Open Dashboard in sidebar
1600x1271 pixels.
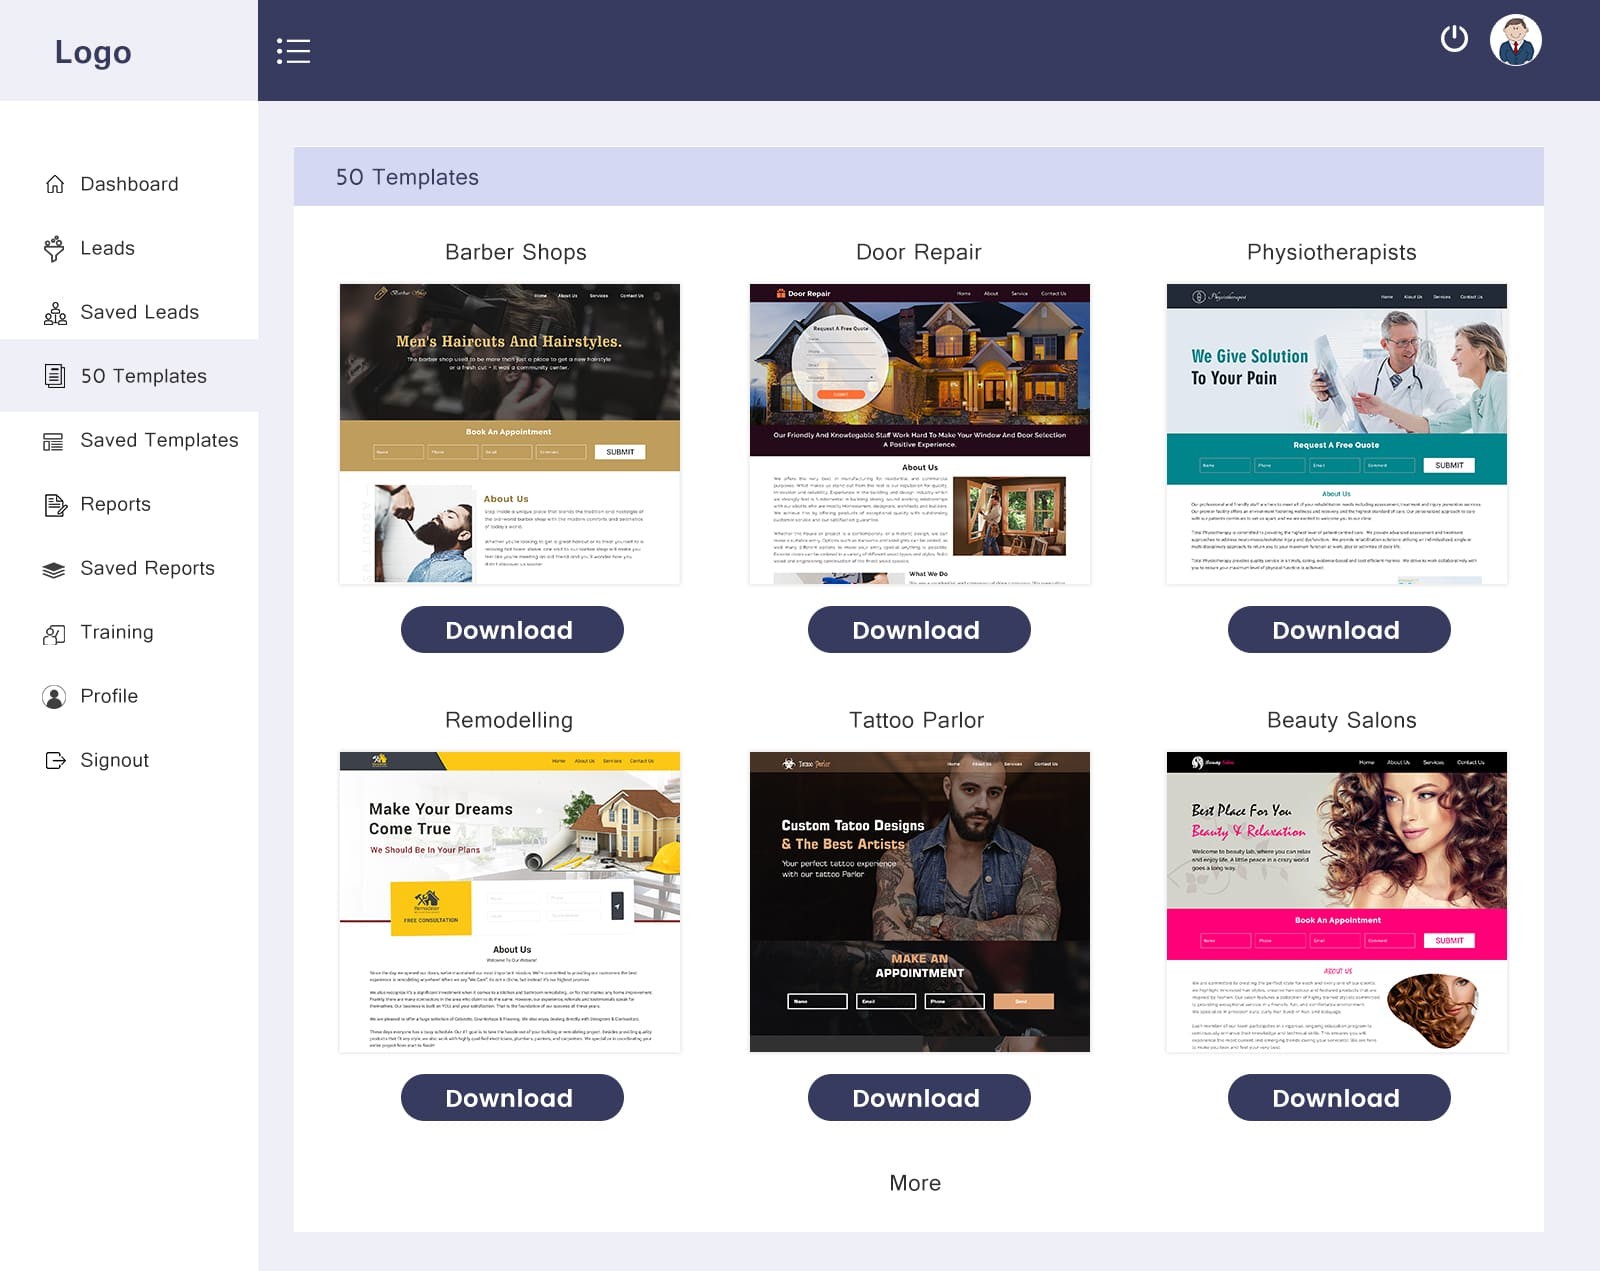pos(129,184)
